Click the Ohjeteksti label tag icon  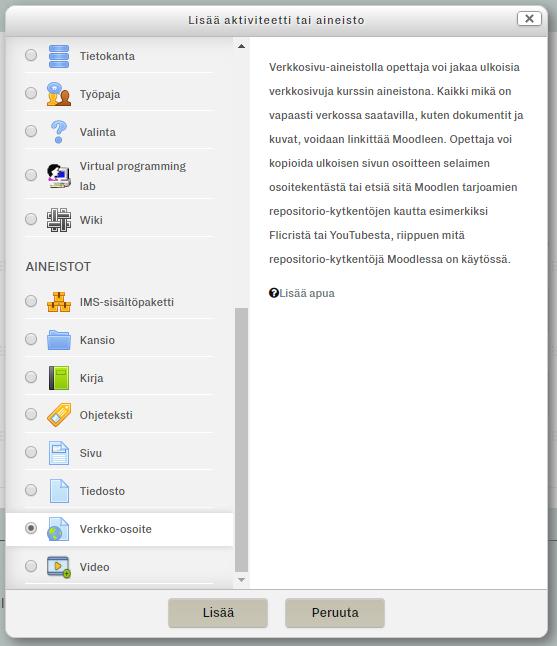pyautogui.click(x=59, y=415)
